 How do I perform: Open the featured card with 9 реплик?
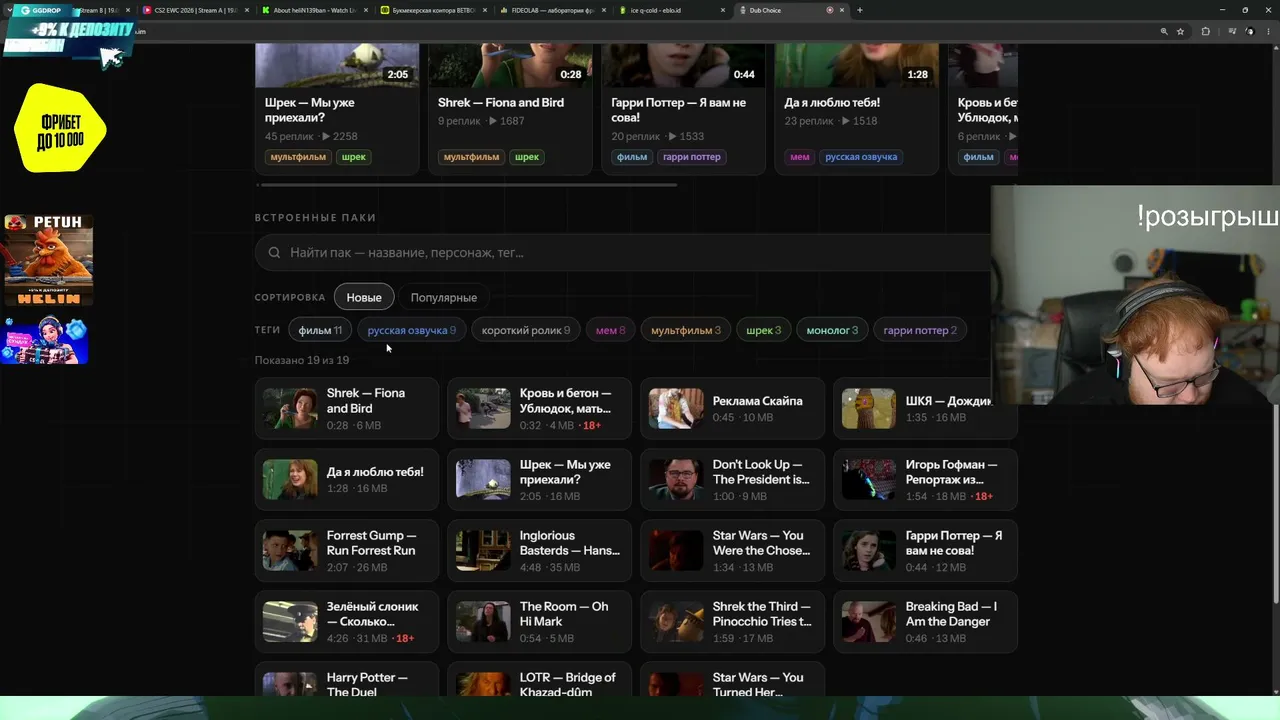click(510, 110)
